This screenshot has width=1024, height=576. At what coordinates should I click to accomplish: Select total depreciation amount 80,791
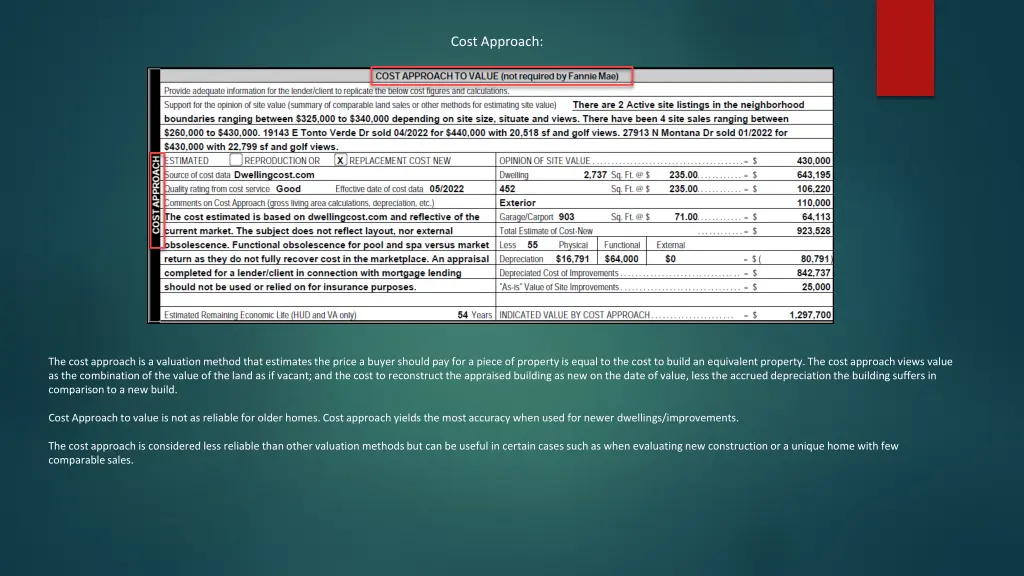[815, 259]
